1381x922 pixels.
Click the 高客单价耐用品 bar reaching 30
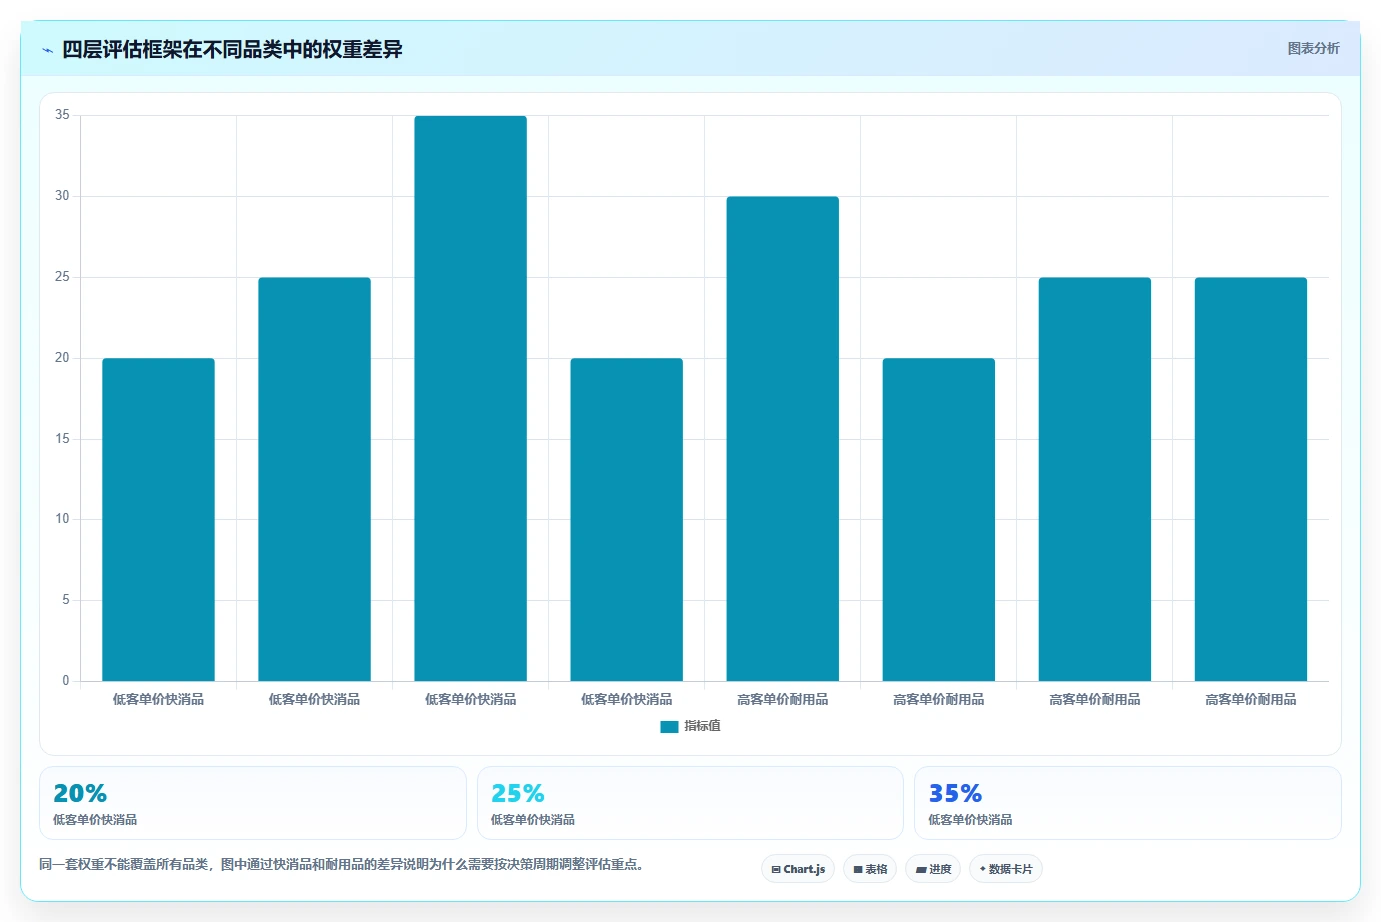(782, 439)
